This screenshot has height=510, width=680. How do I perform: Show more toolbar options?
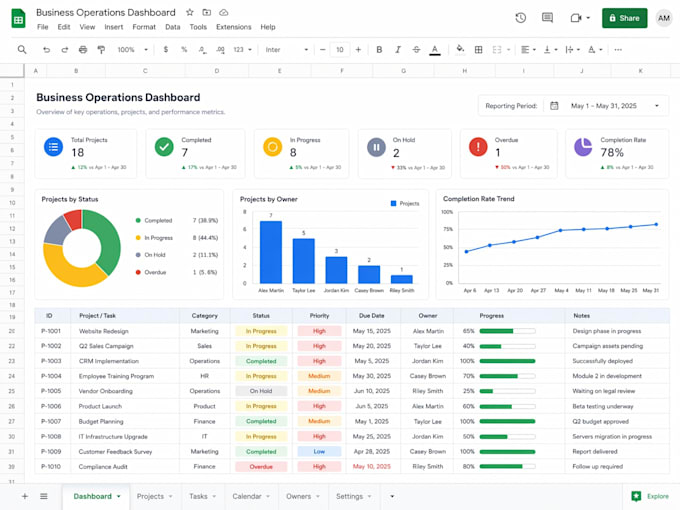[x=618, y=49]
